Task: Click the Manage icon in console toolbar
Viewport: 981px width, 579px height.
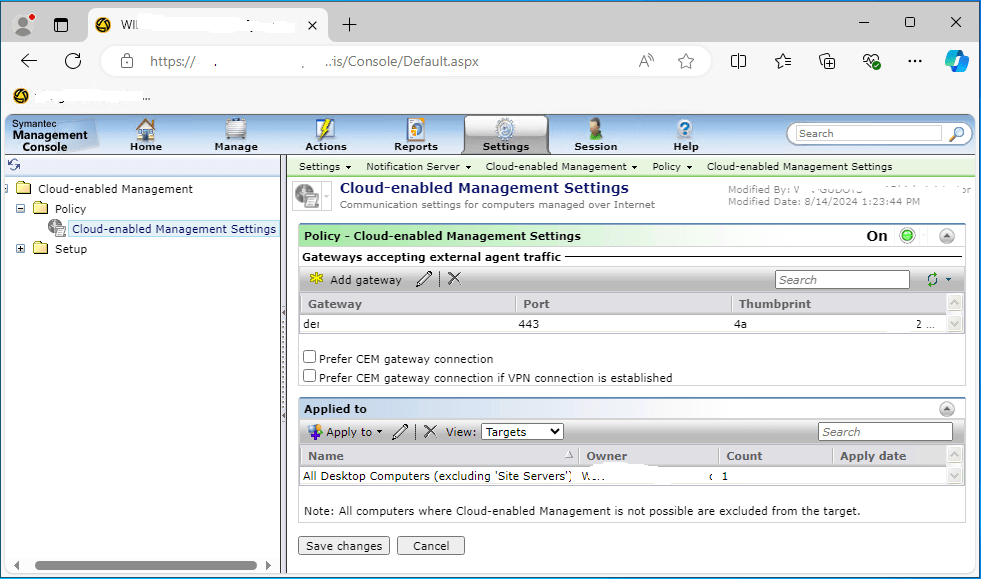Action: (x=236, y=134)
